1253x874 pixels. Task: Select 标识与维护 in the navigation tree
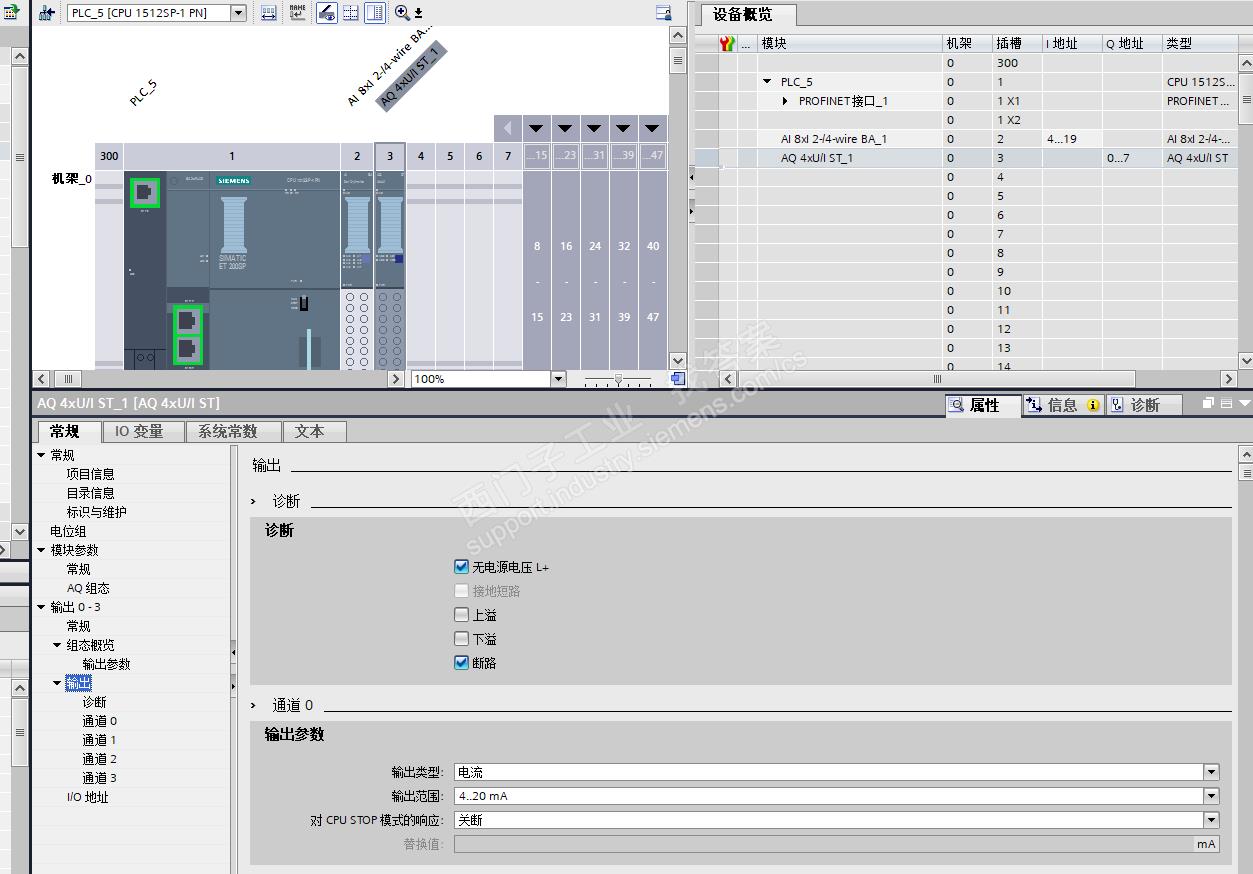[97, 512]
